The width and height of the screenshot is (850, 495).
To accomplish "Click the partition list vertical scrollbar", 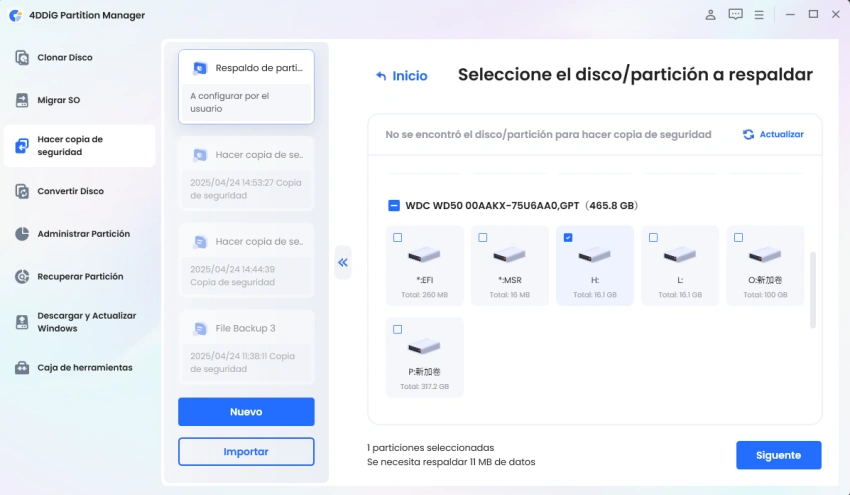I will click(x=813, y=290).
